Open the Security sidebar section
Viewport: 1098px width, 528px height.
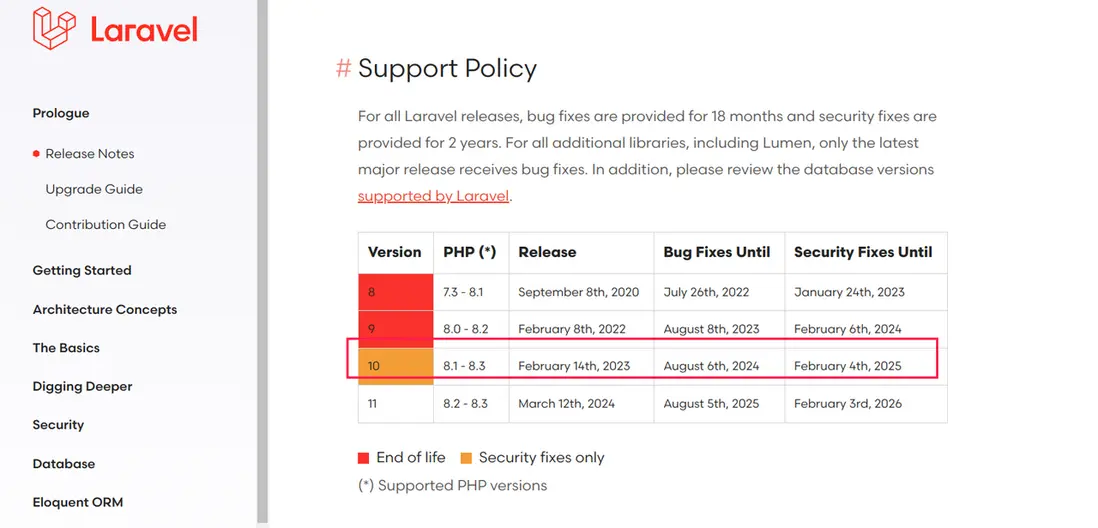58,425
